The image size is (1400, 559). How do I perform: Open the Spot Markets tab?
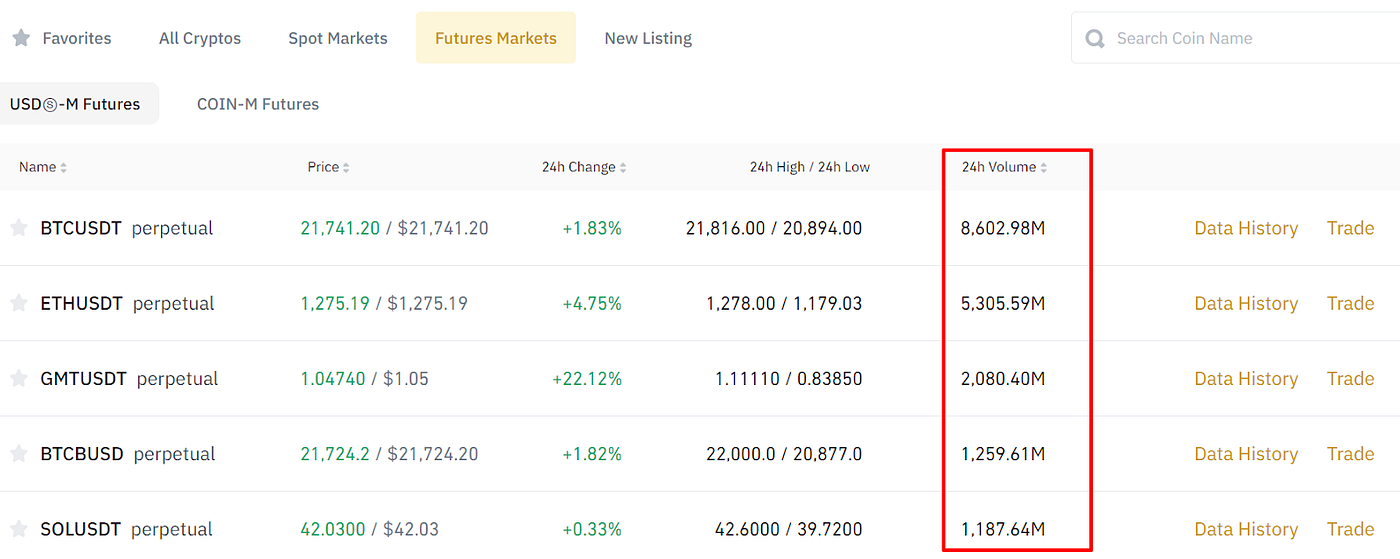click(338, 38)
